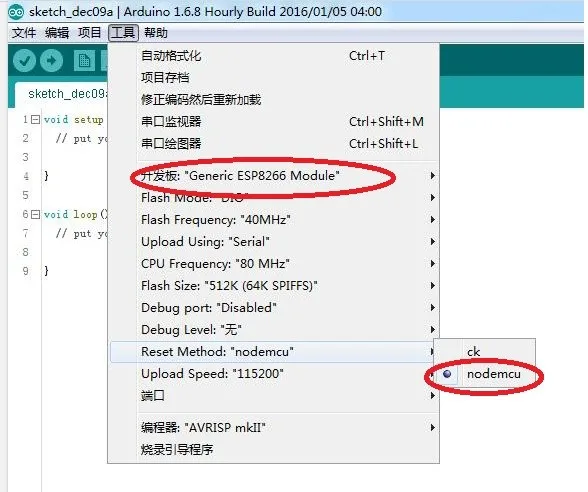
Task: Click the comment on line 2
Action: pyautogui.click(x=81, y=138)
